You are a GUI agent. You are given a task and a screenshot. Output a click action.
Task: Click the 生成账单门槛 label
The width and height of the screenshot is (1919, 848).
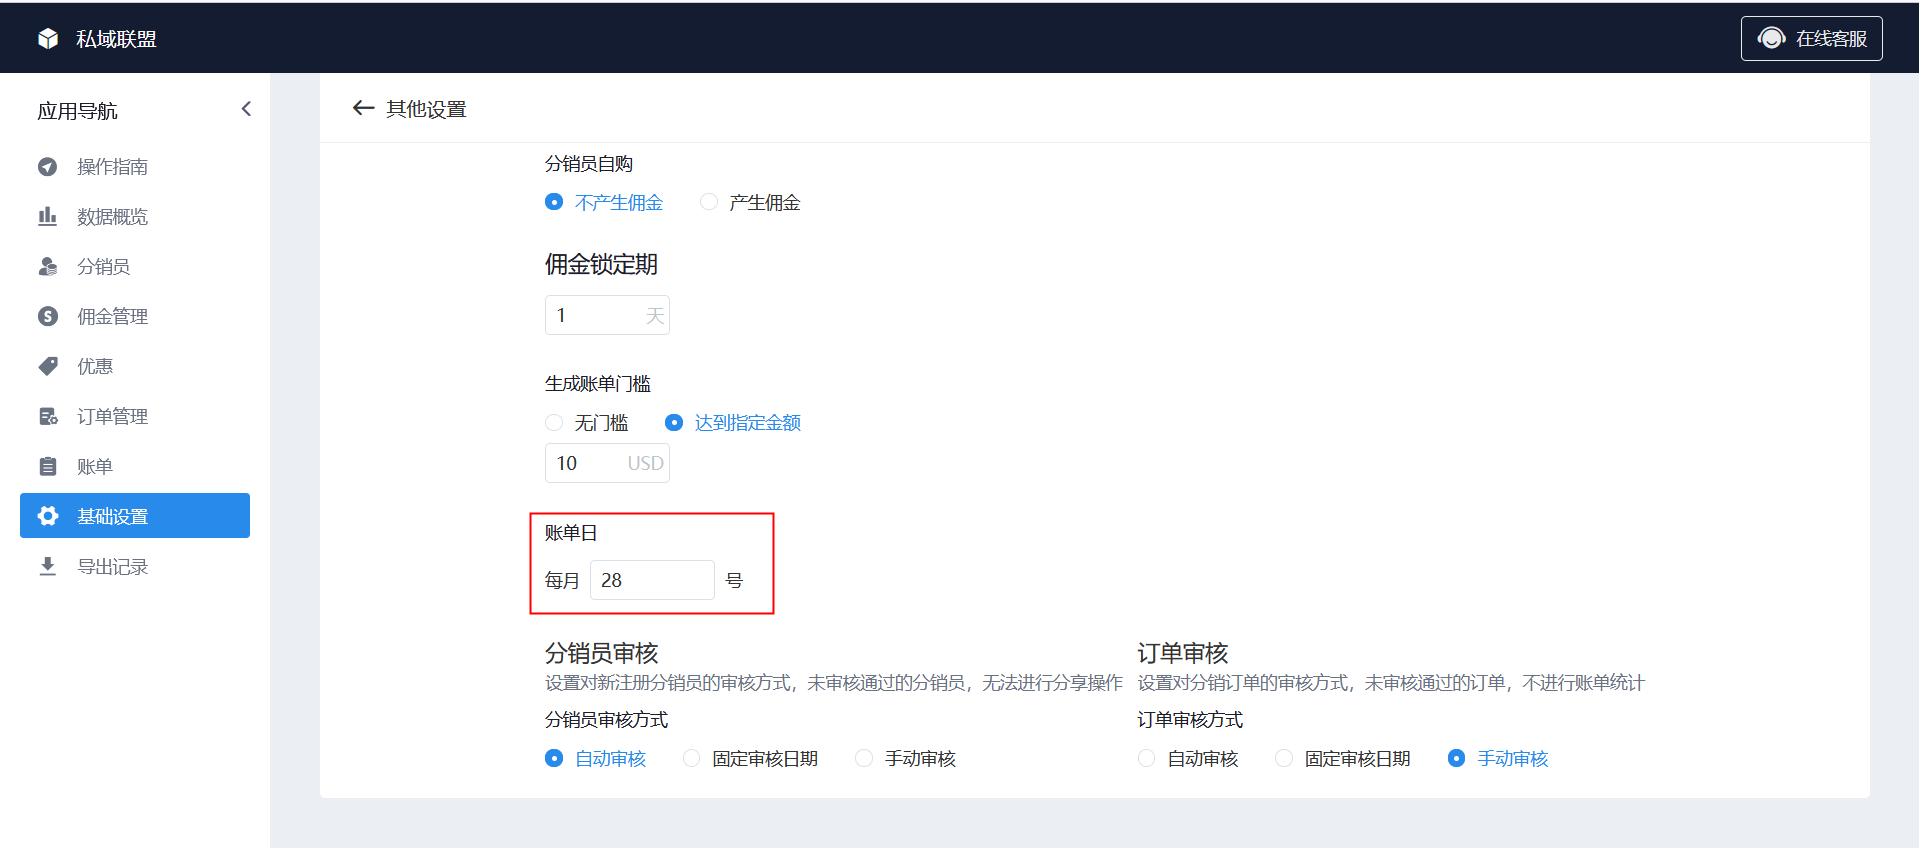(x=598, y=384)
